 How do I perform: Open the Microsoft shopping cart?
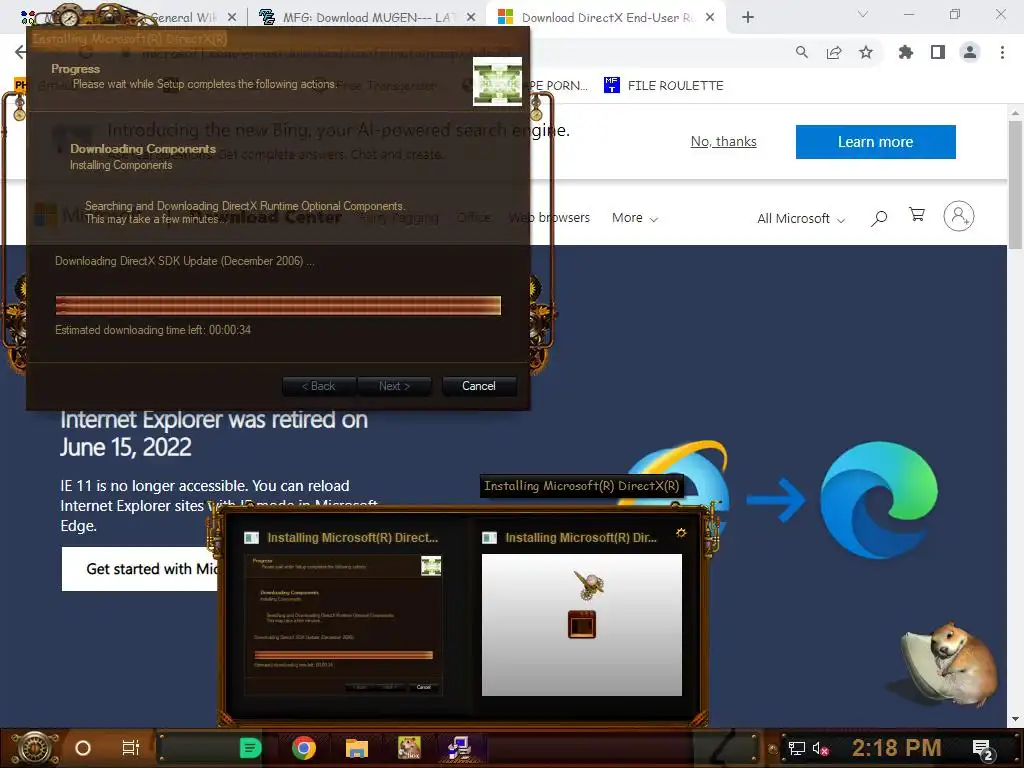point(917,215)
